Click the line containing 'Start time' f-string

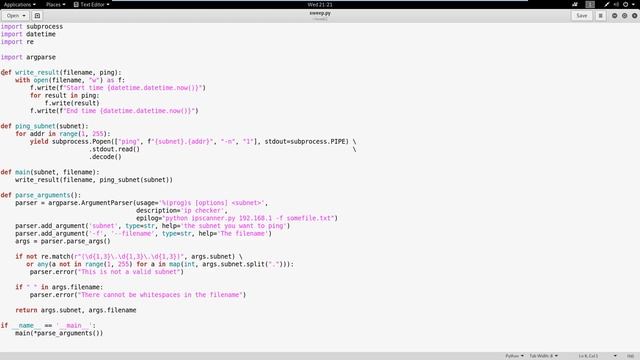point(118,88)
